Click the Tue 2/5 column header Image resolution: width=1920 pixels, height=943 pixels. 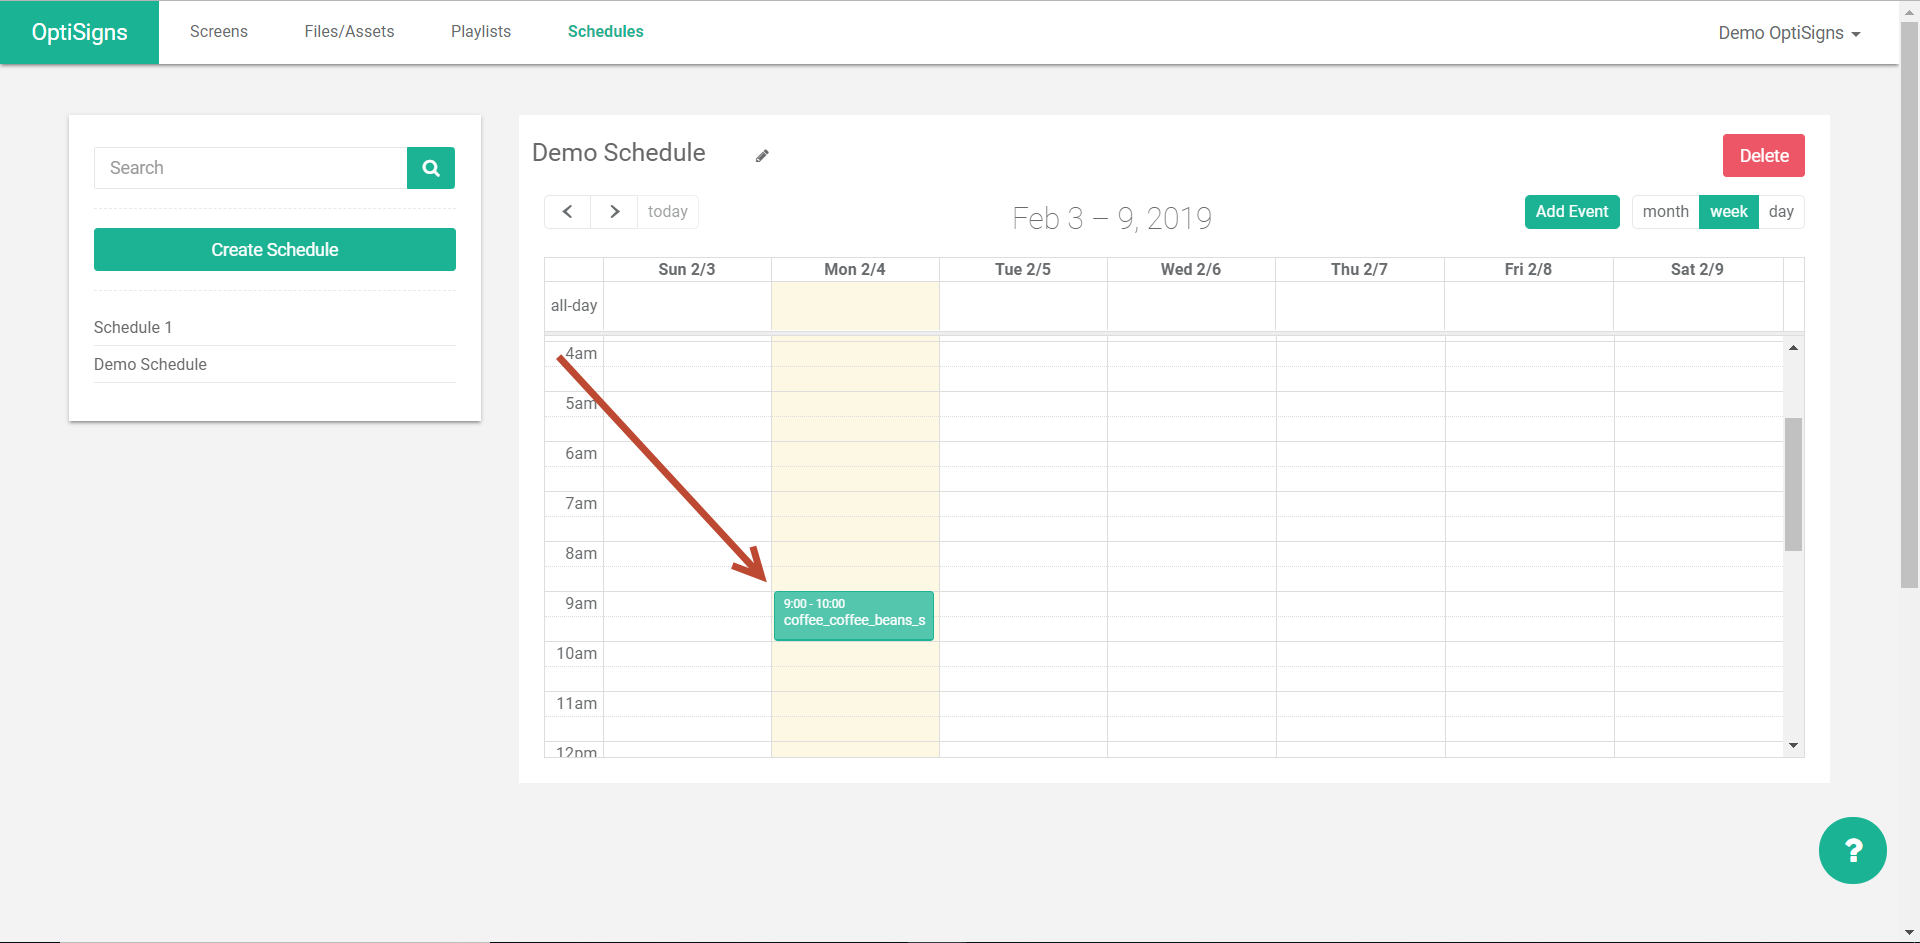coord(1023,270)
